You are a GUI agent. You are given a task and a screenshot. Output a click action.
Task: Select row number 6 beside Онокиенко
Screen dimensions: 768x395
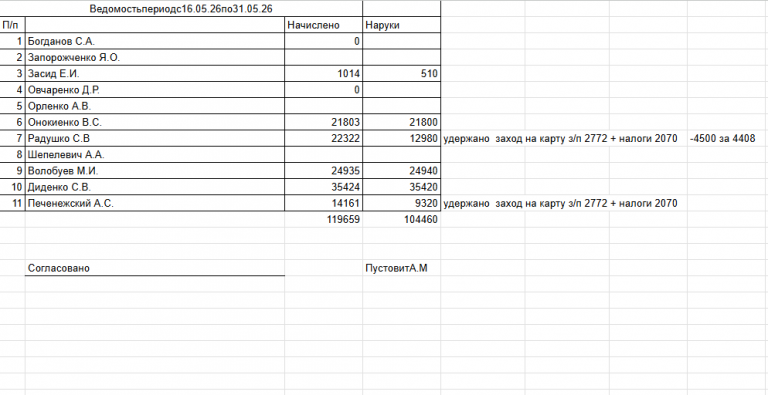tap(12, 122)
